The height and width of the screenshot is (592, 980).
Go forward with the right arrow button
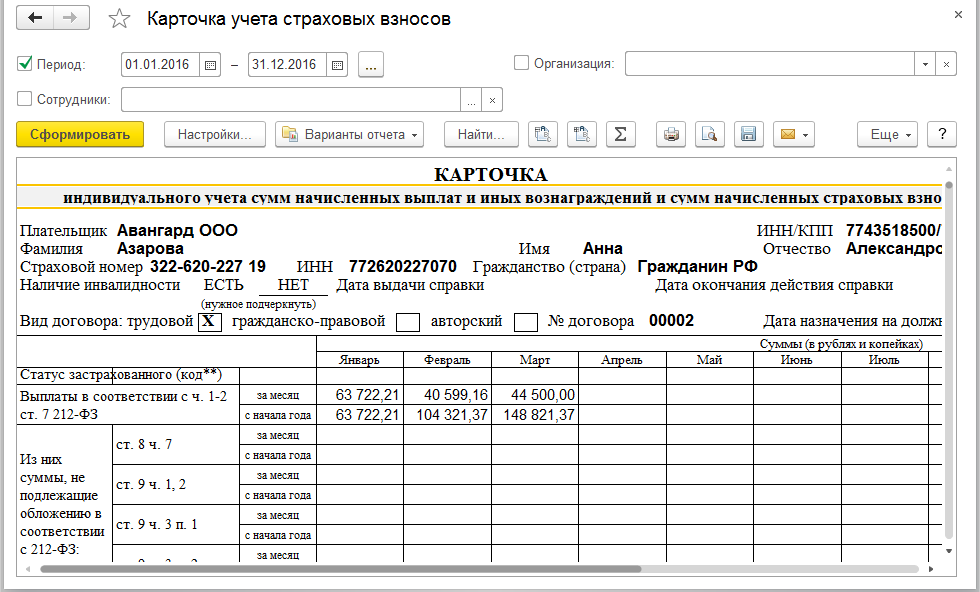pos(71,18)
